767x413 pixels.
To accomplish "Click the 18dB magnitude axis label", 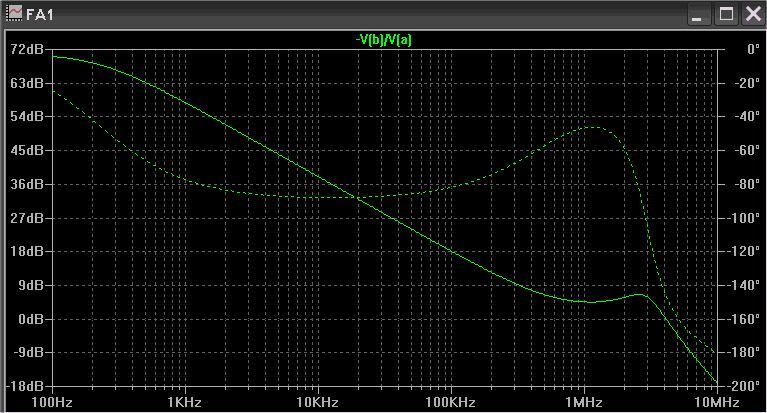I will pos(27,251).
